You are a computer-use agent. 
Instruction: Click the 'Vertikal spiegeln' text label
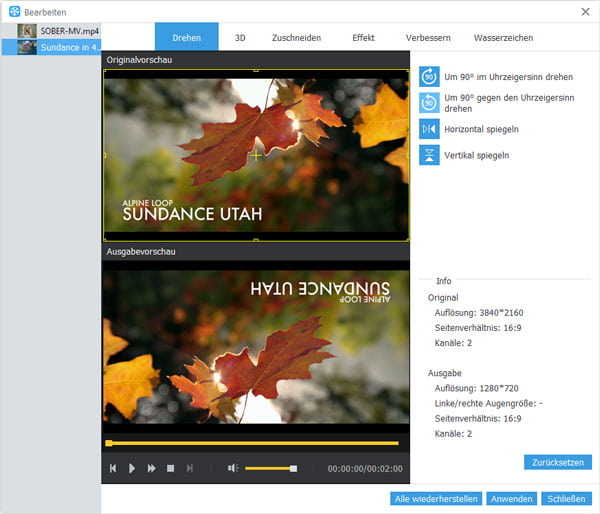point(476,155)
